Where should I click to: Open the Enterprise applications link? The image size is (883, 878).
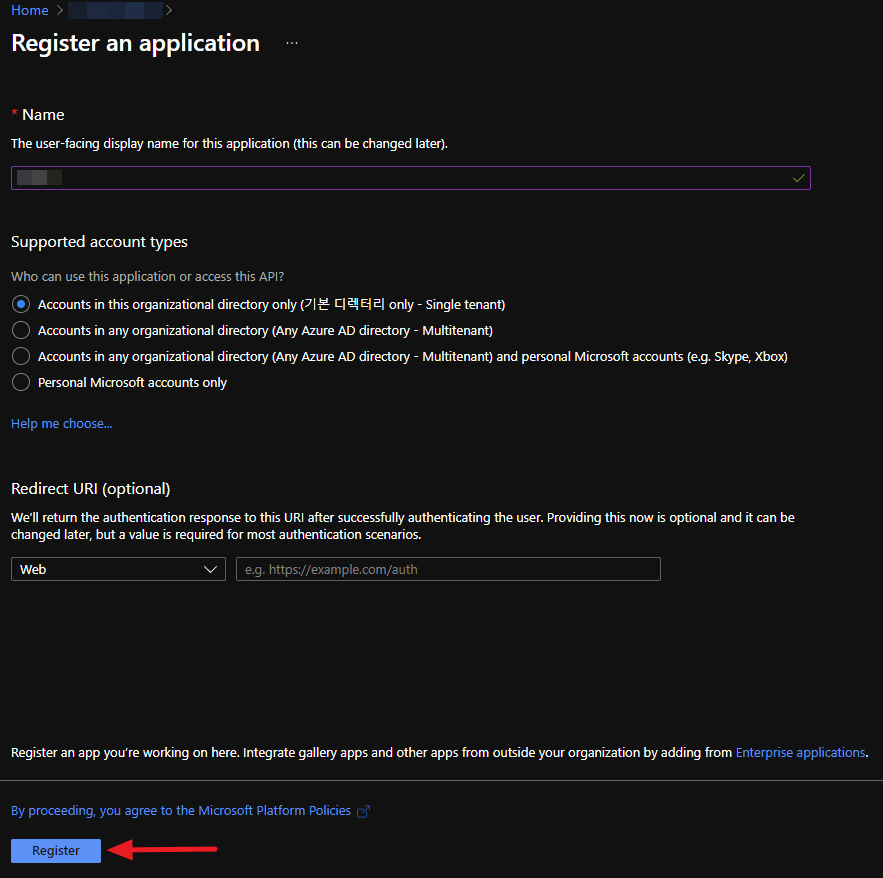[800, 752]
